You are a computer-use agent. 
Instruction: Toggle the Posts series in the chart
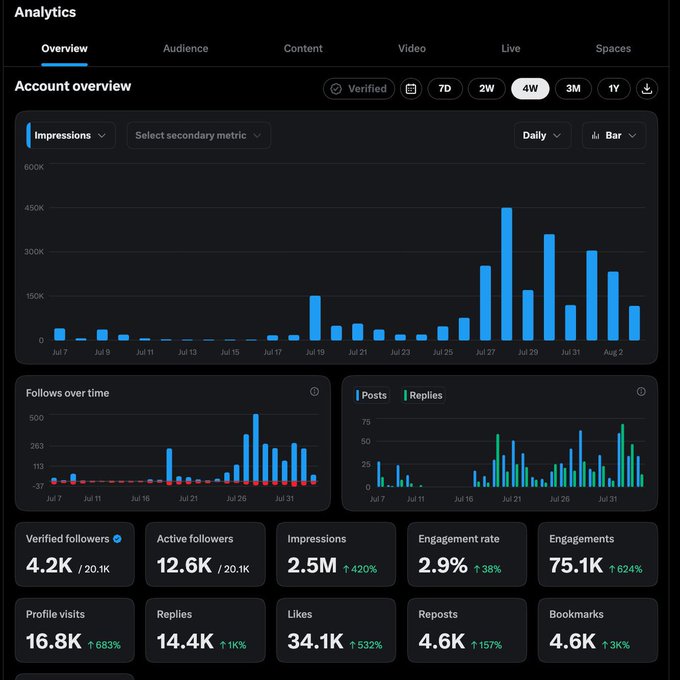[x=371, y=395]
